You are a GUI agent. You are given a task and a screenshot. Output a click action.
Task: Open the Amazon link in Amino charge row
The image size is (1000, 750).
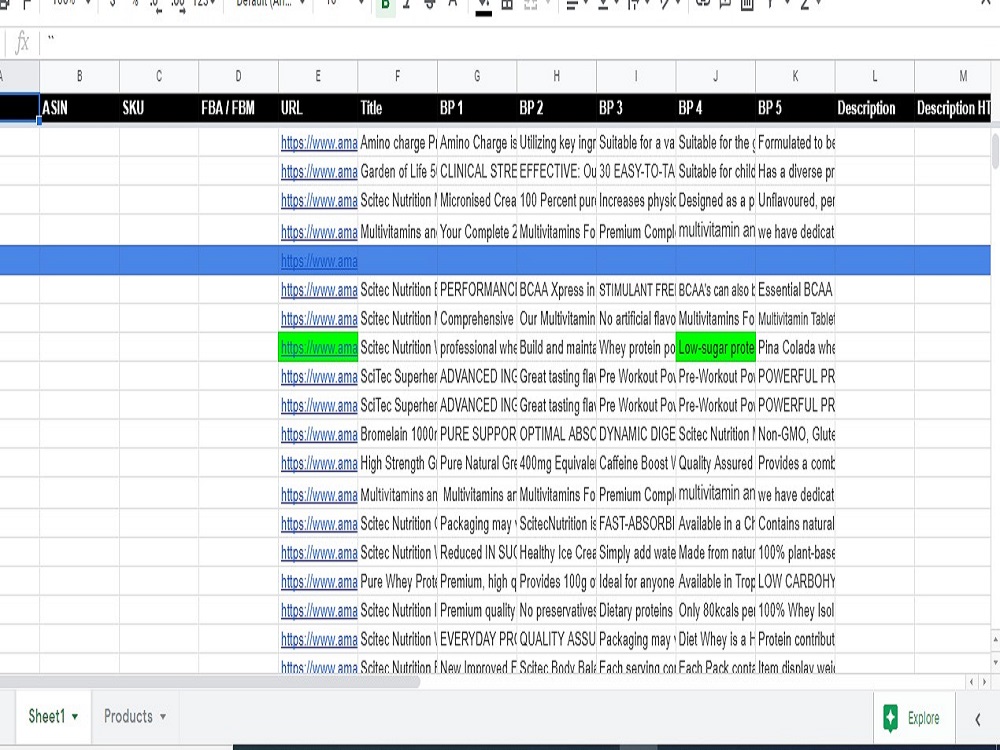[319, 143]
